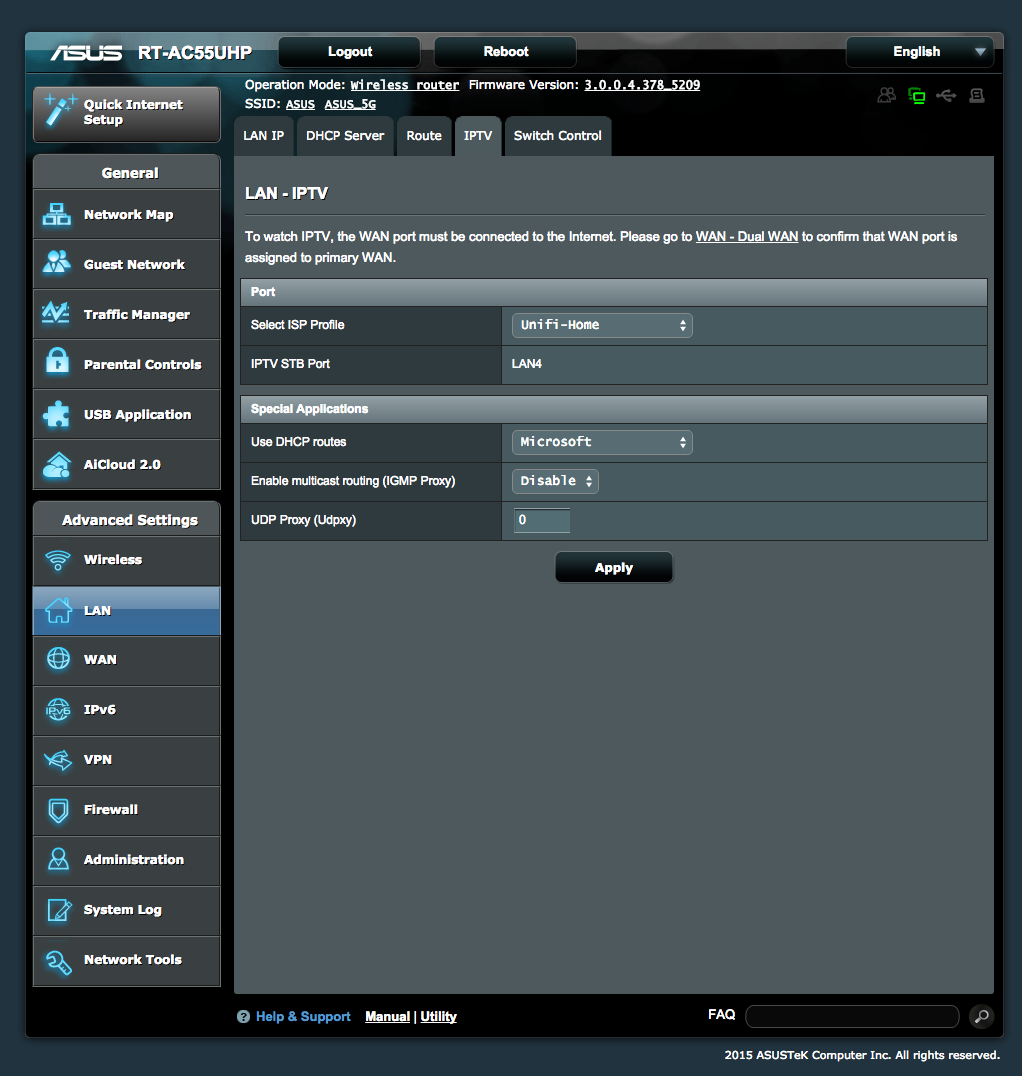Follow the WAN - Dual WAN link

(x=746, y=237)
